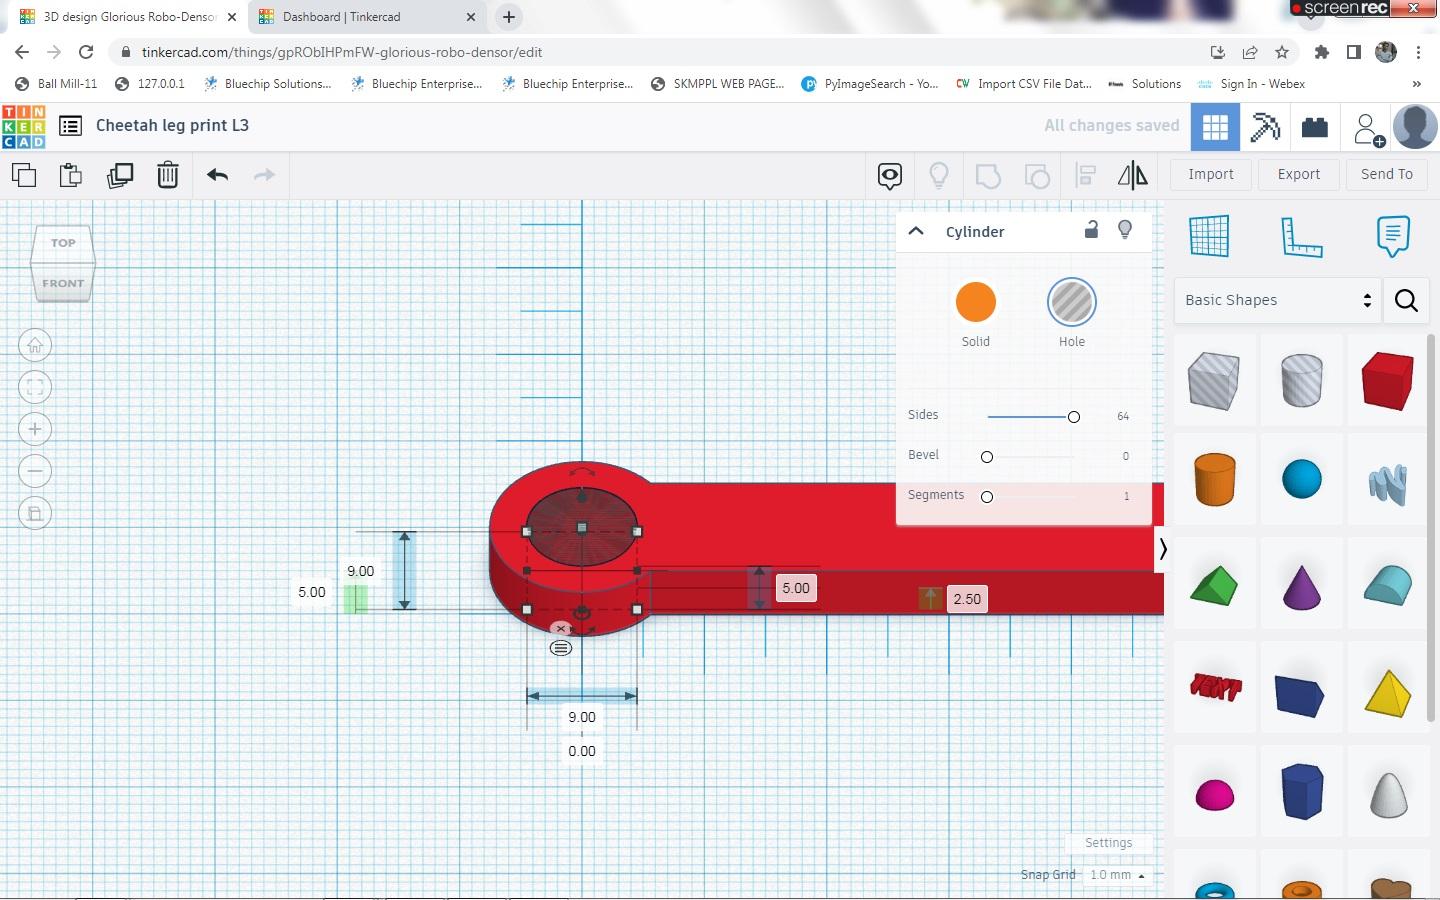Collapse the Cylinder properties panel

[916, 231]
